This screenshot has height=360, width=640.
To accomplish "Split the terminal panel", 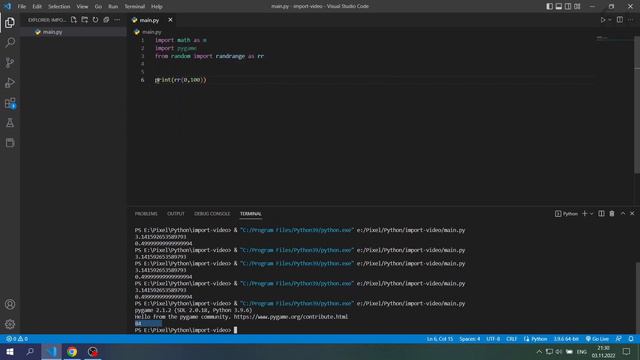I will [x=601, y=213].
